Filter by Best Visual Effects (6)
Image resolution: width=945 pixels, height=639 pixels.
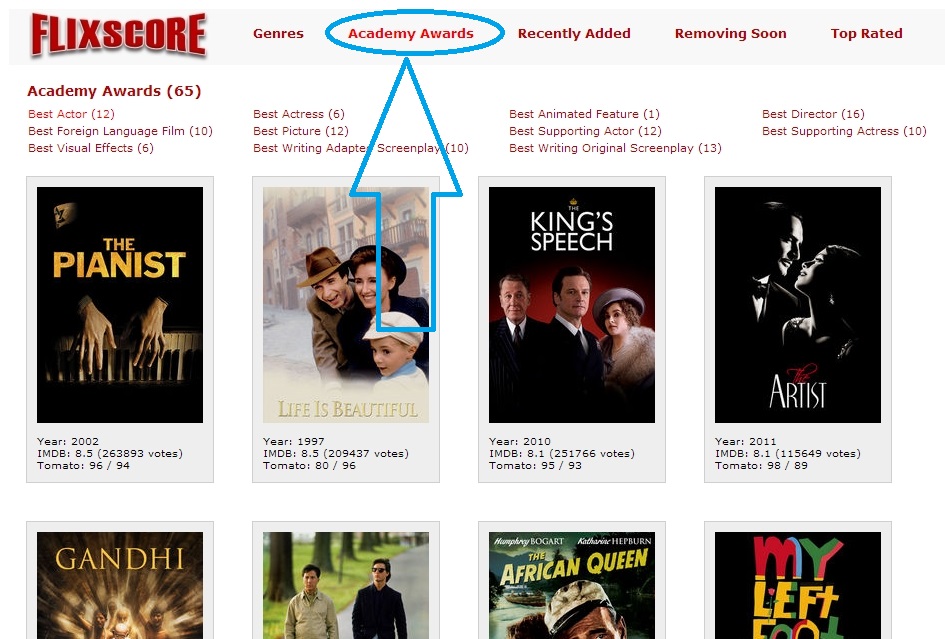click(x=90, y=148)
